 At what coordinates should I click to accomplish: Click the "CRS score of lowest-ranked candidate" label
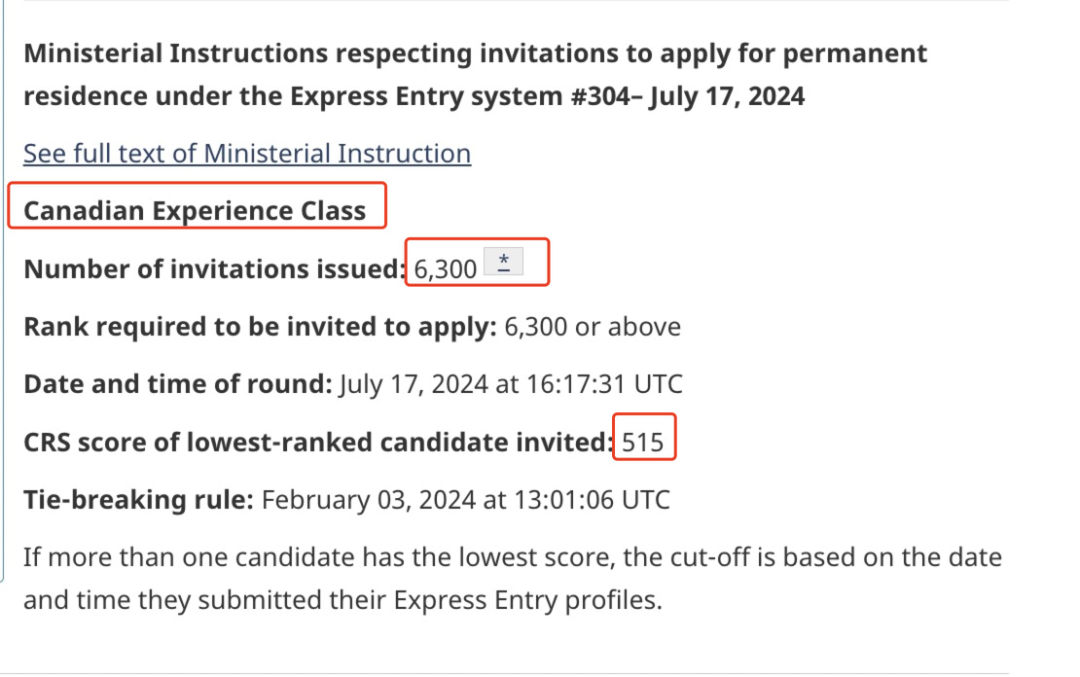coord(317,442)
